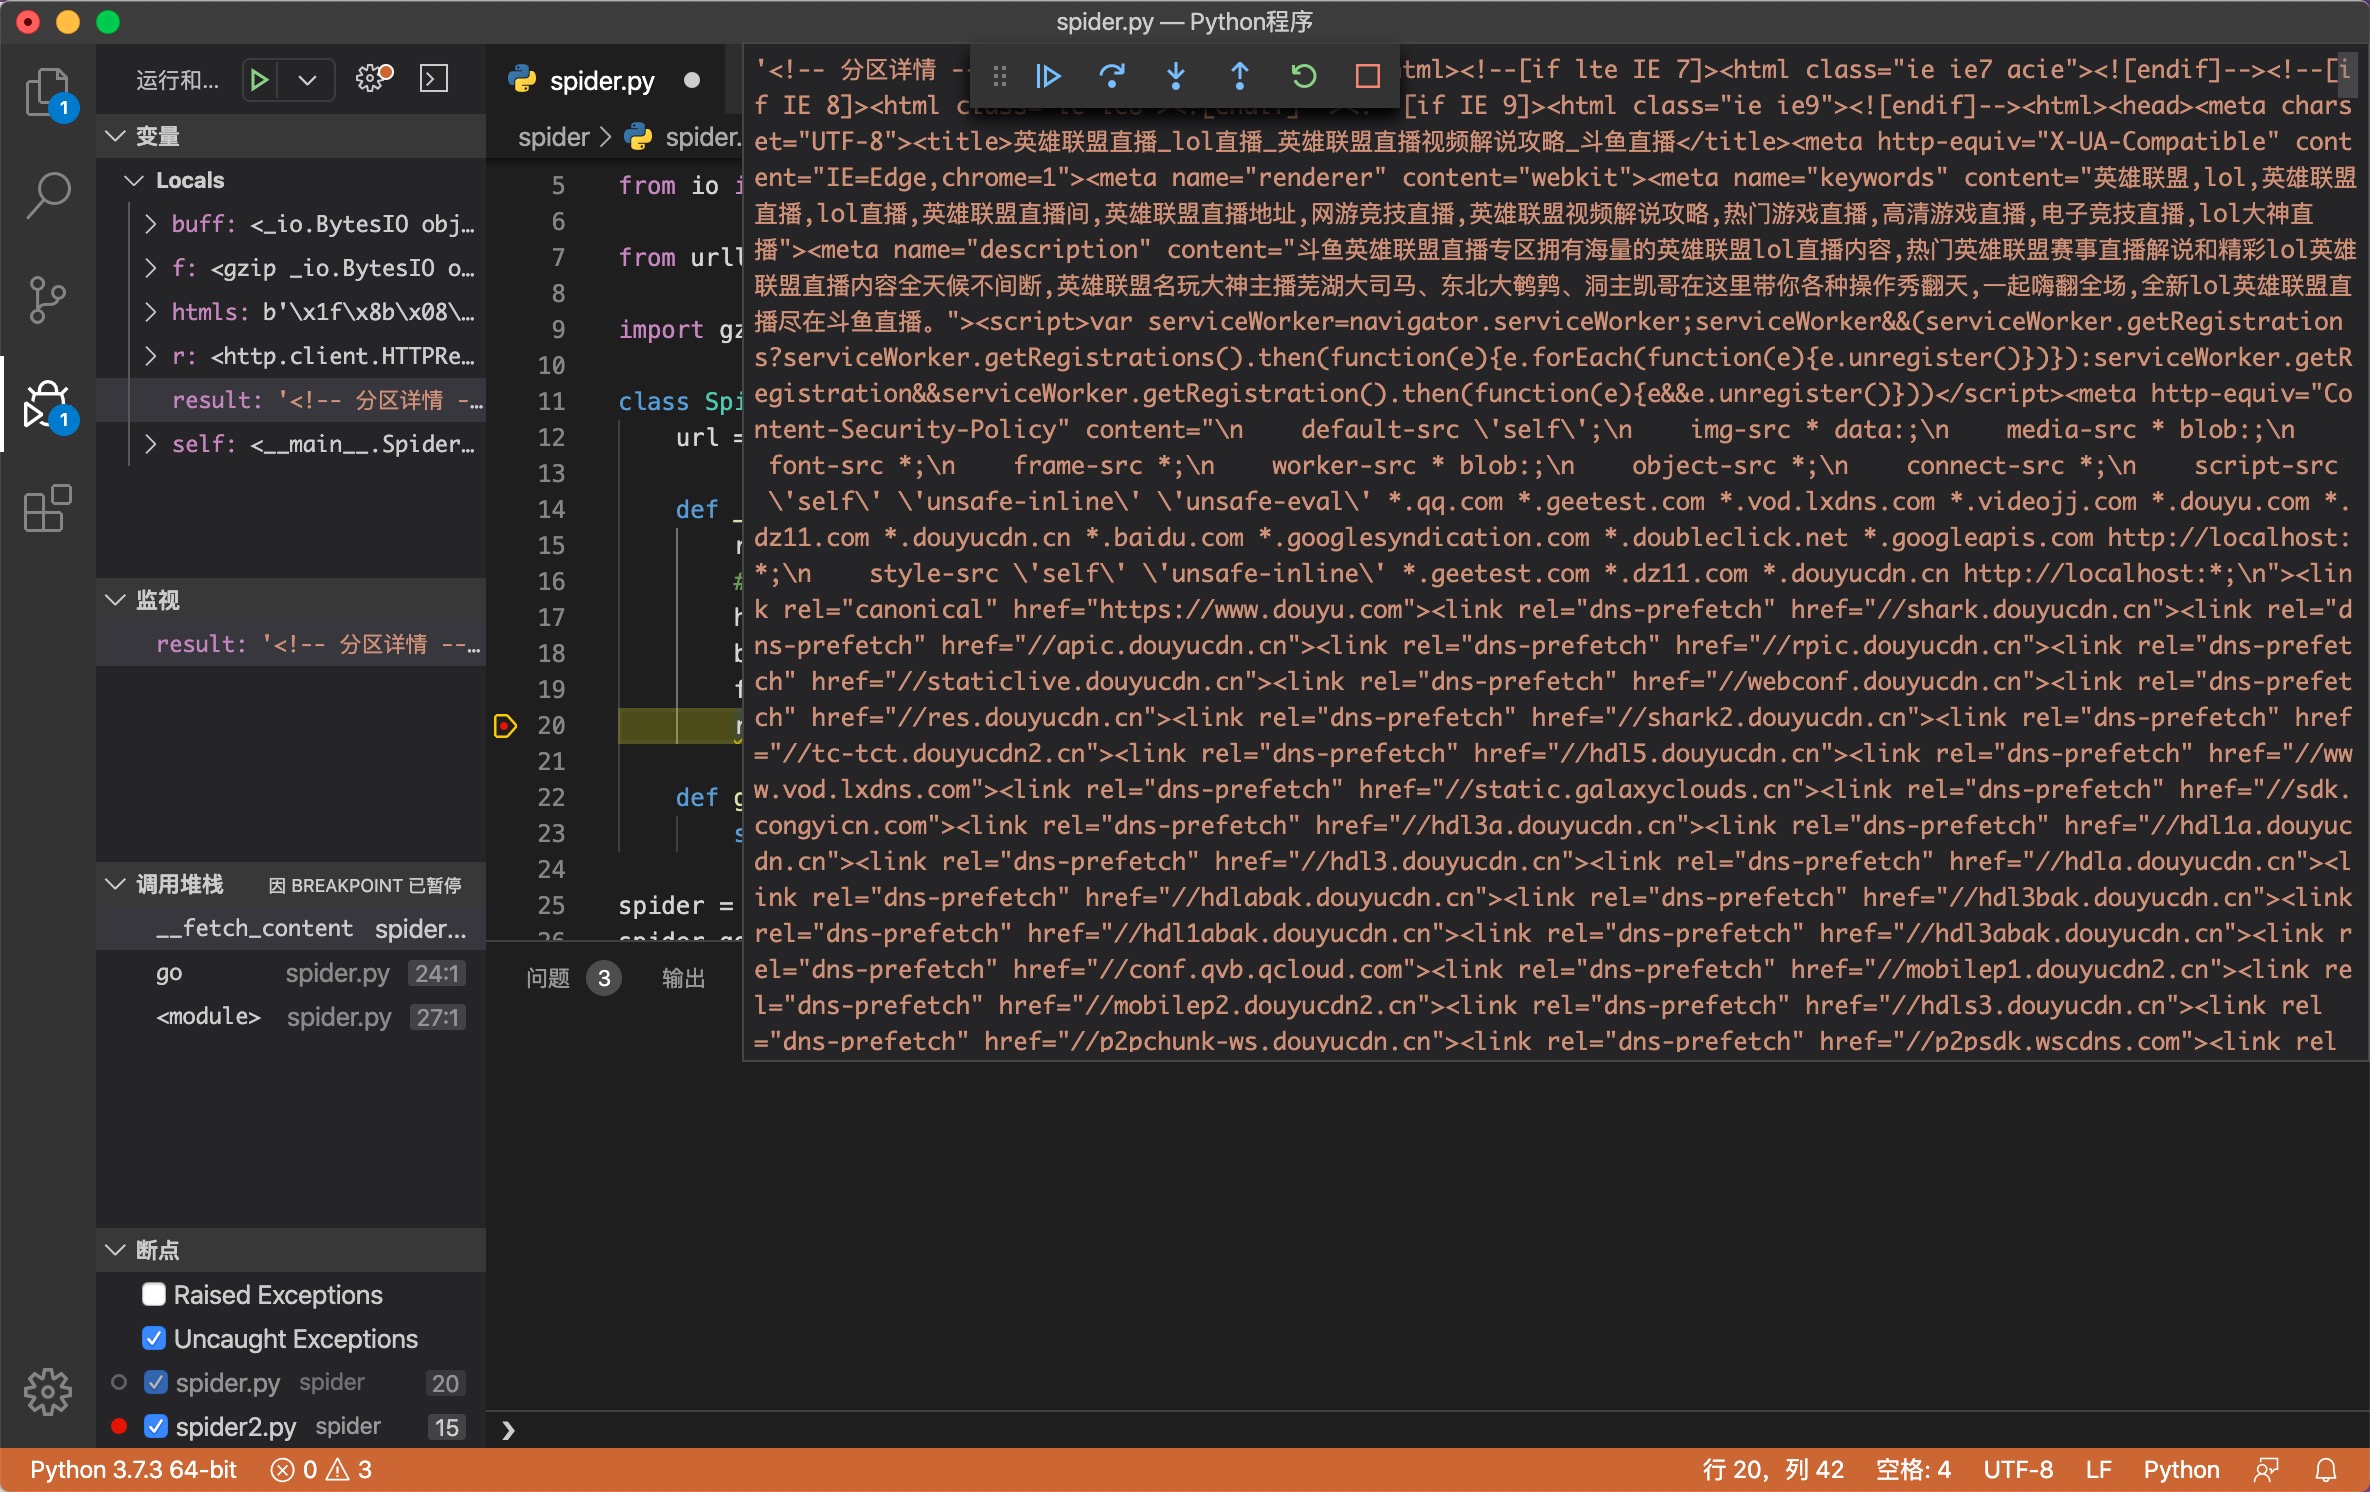Open the debug configuration dropdown
The height and width of the screenshot is (1492, 2370).
[308, 79]
